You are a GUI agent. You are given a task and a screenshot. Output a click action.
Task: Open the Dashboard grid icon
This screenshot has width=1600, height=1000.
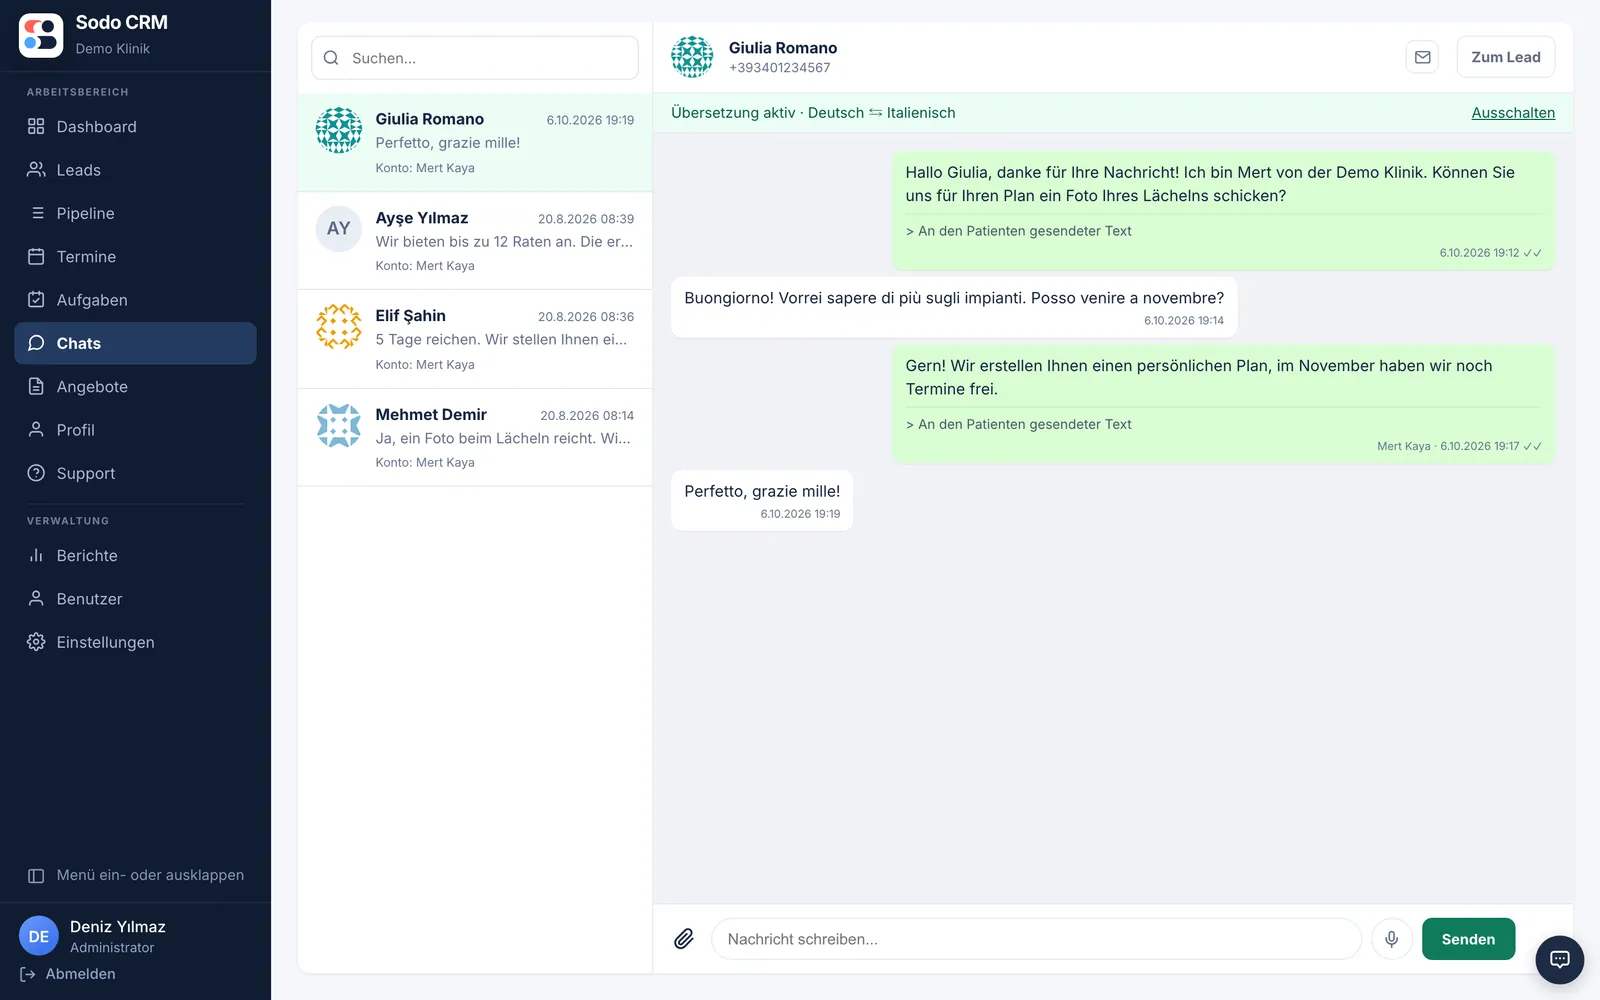pyautogui.click(x=36, y=126)
